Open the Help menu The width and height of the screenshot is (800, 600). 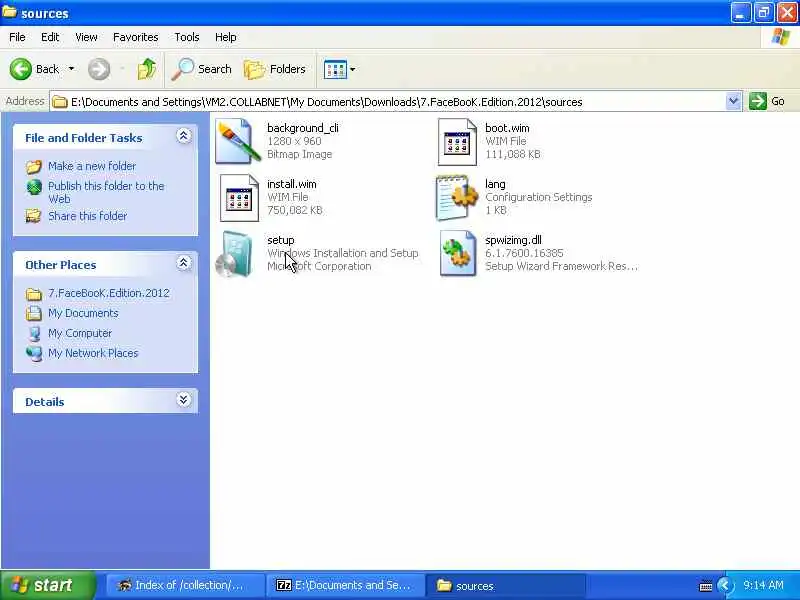point(226,37)
